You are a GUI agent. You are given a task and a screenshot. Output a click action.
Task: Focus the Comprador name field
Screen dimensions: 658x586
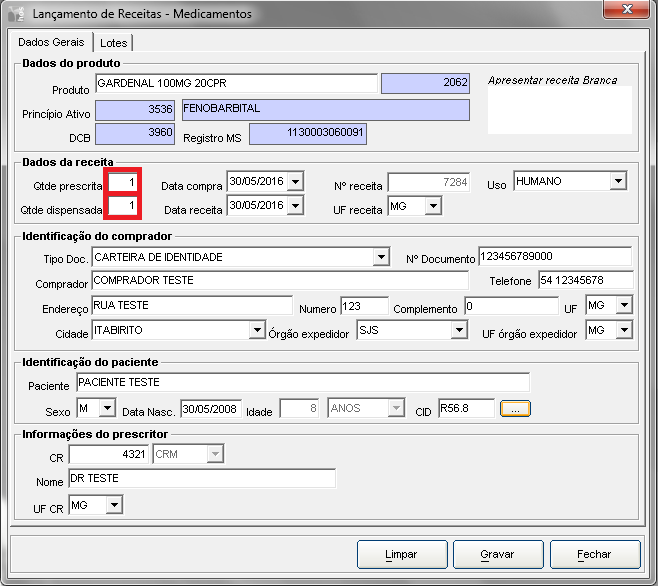coord(279,281)
